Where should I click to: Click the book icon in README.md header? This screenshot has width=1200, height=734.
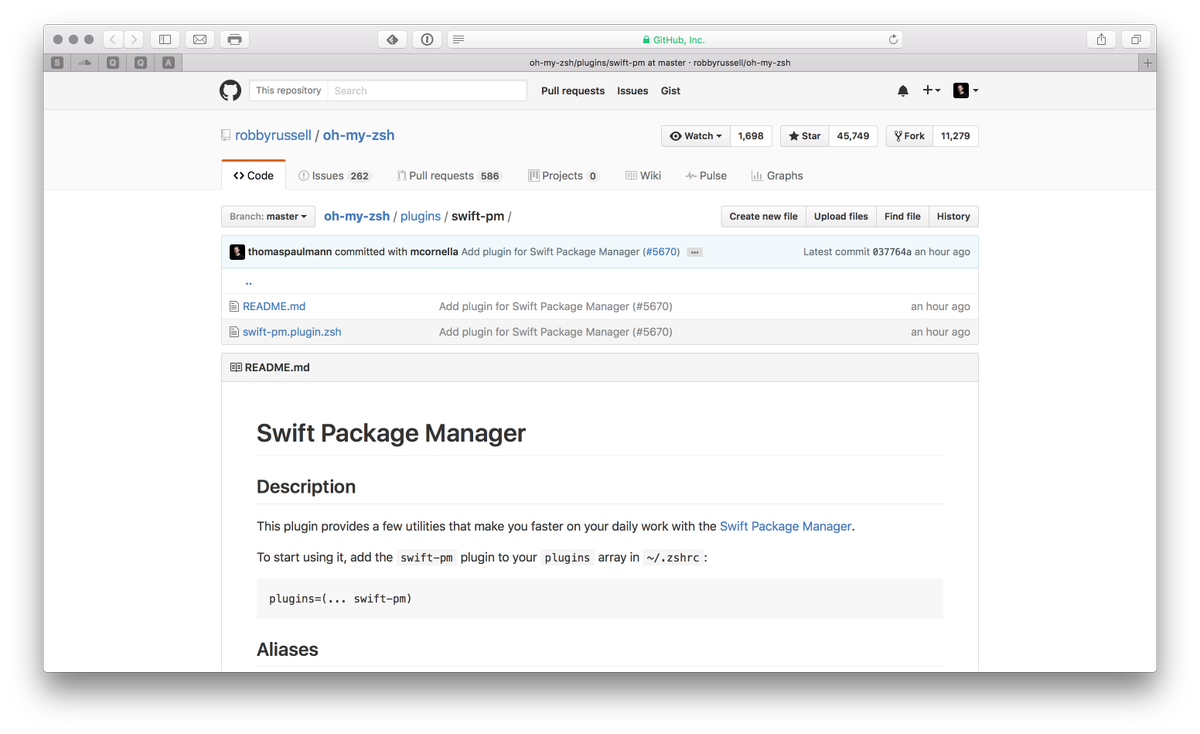236,367
